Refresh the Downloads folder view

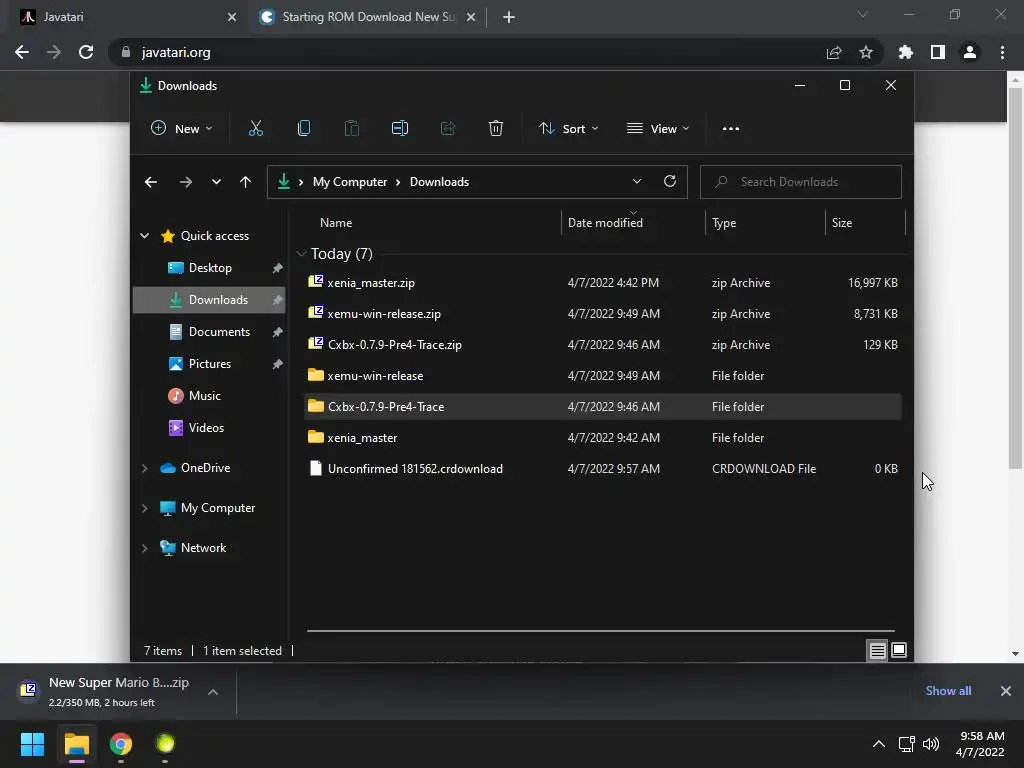click(x=670, y=182)
